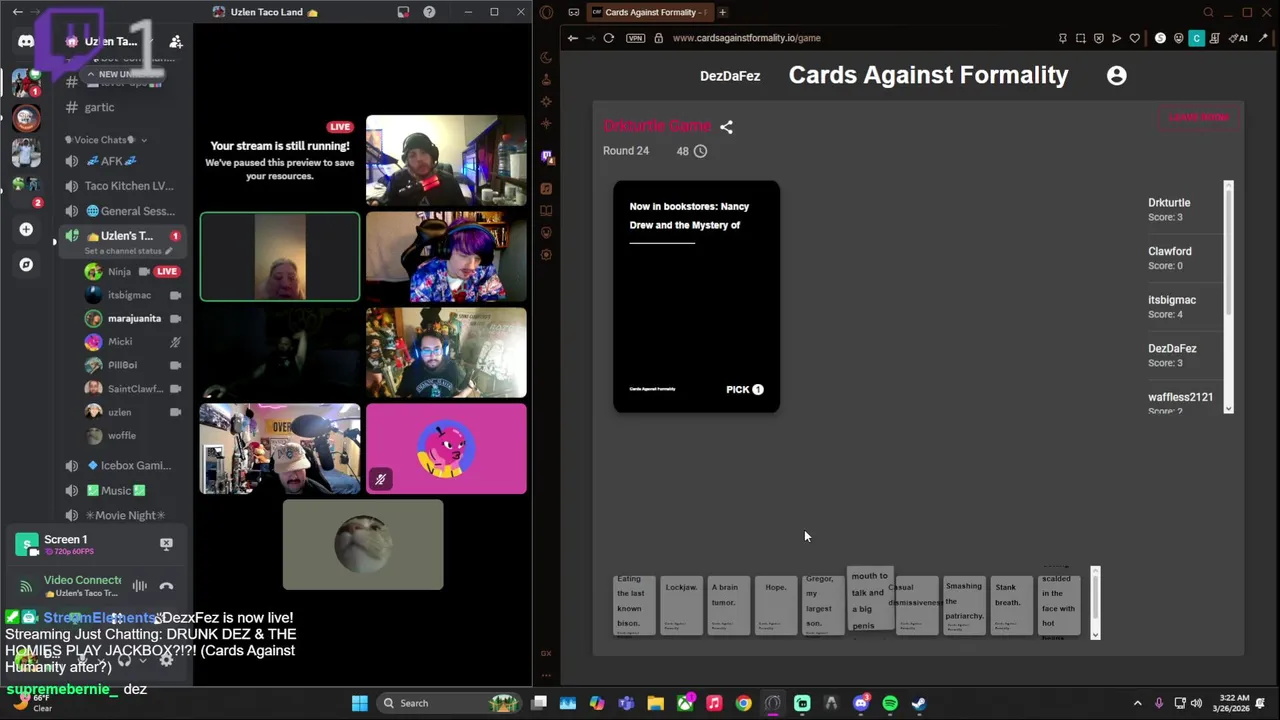1280x720 pixels.
Task: Open Spotify from the taskbar
Action: click(x=890, y=703)
